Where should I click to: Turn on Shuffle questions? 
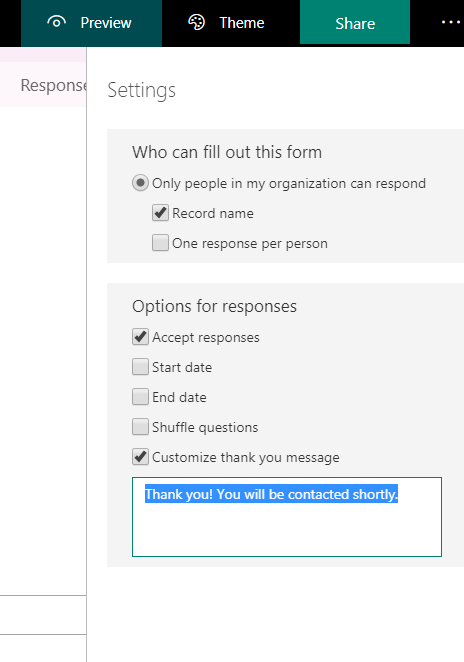[x=140, y=427]
